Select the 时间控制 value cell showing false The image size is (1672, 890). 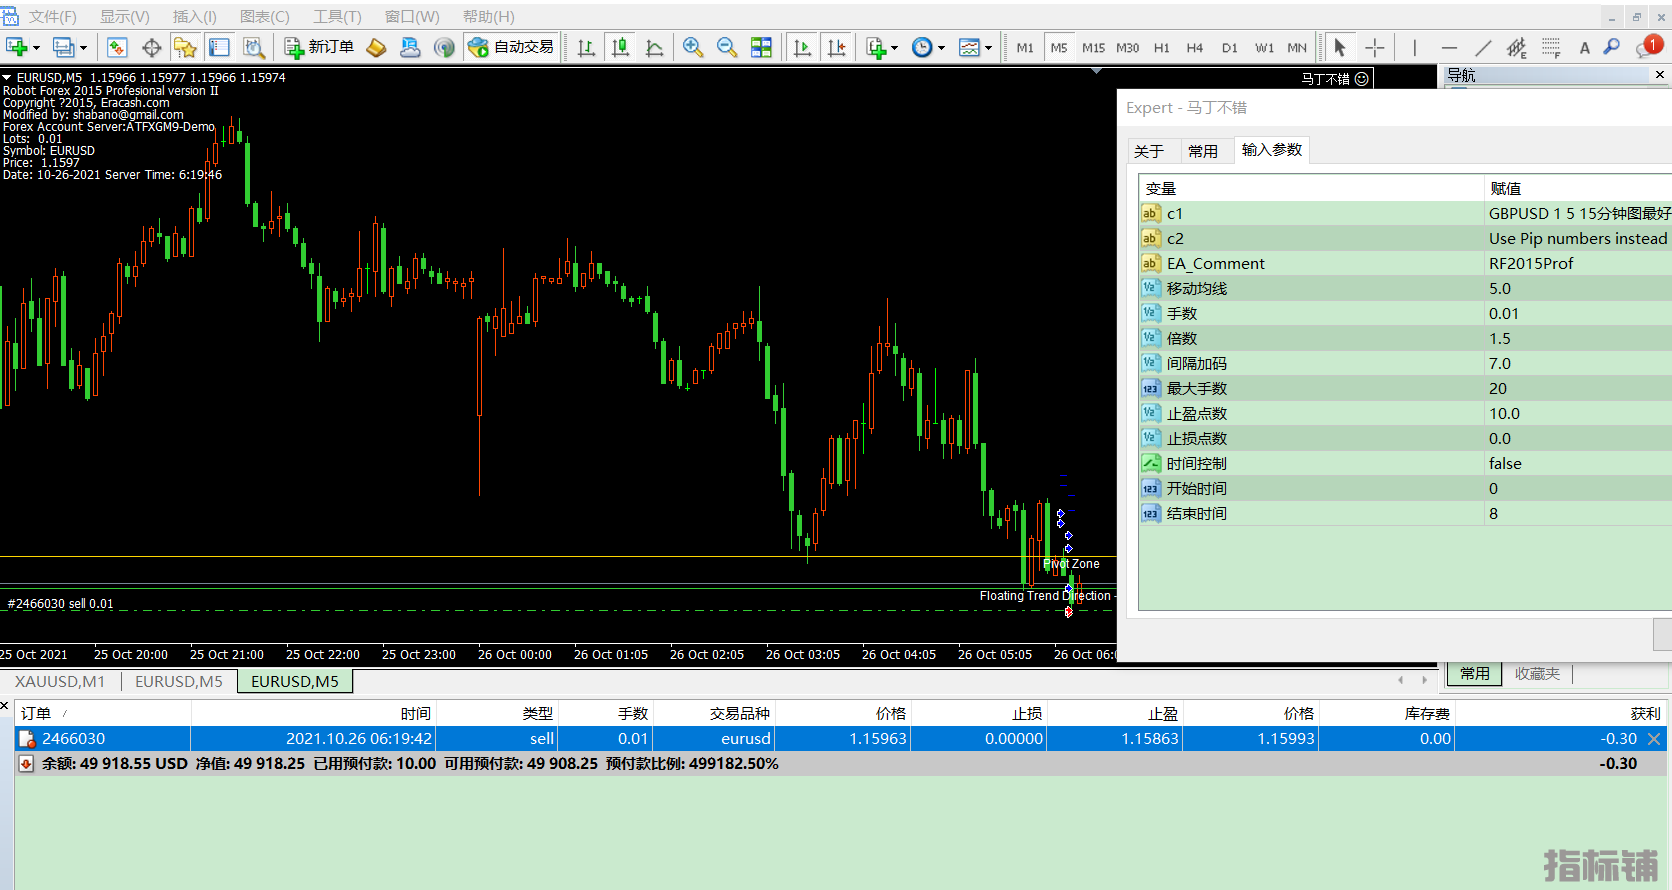click(x=1504, y=463)
